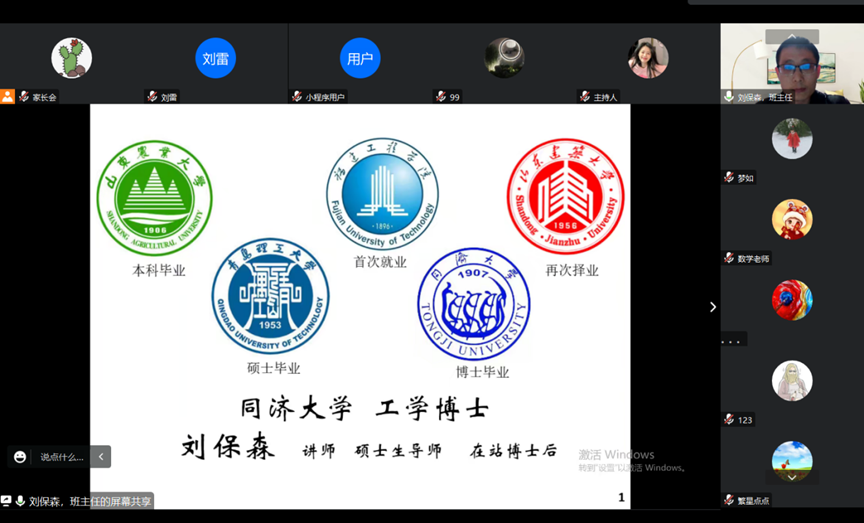This screenshot has width=864, height=523.
Task: Click the Shandong Jianzhu University logo
Action: 565,196
